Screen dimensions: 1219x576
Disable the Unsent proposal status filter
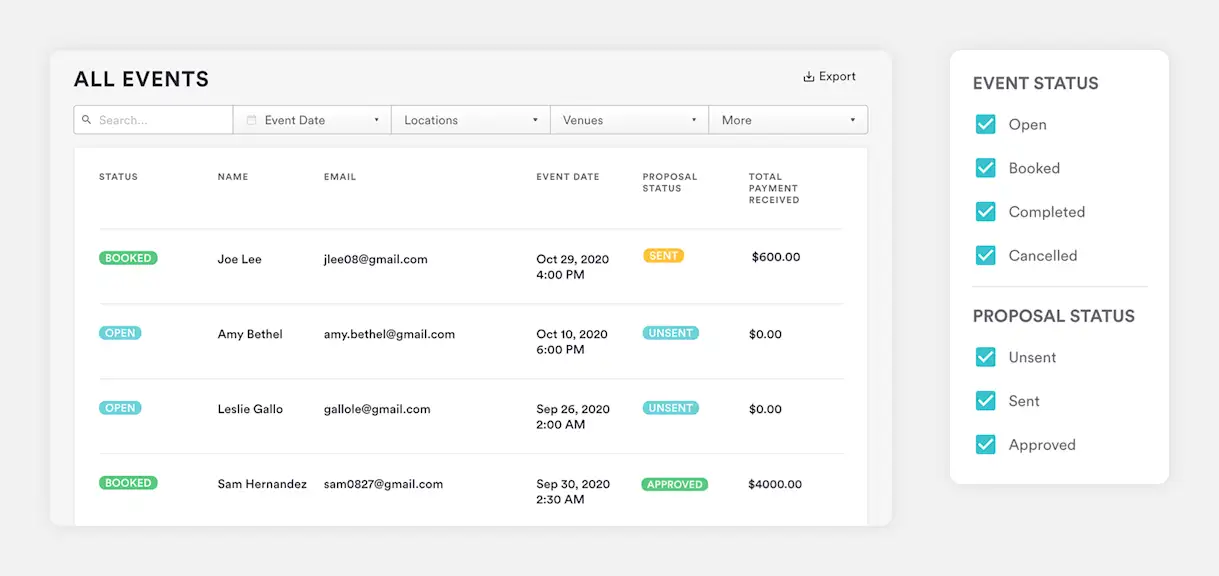coord(986,357)
